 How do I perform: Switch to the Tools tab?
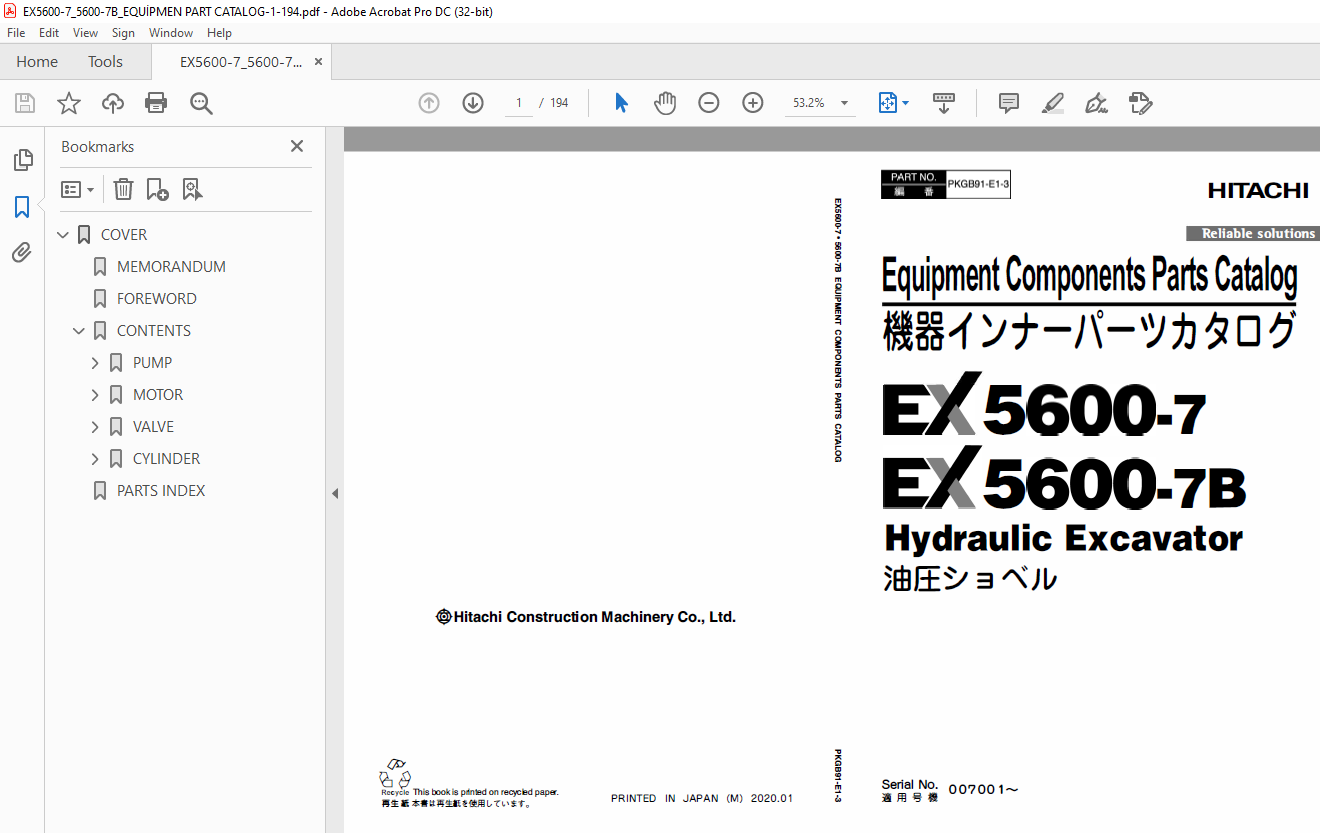point(105,62)
